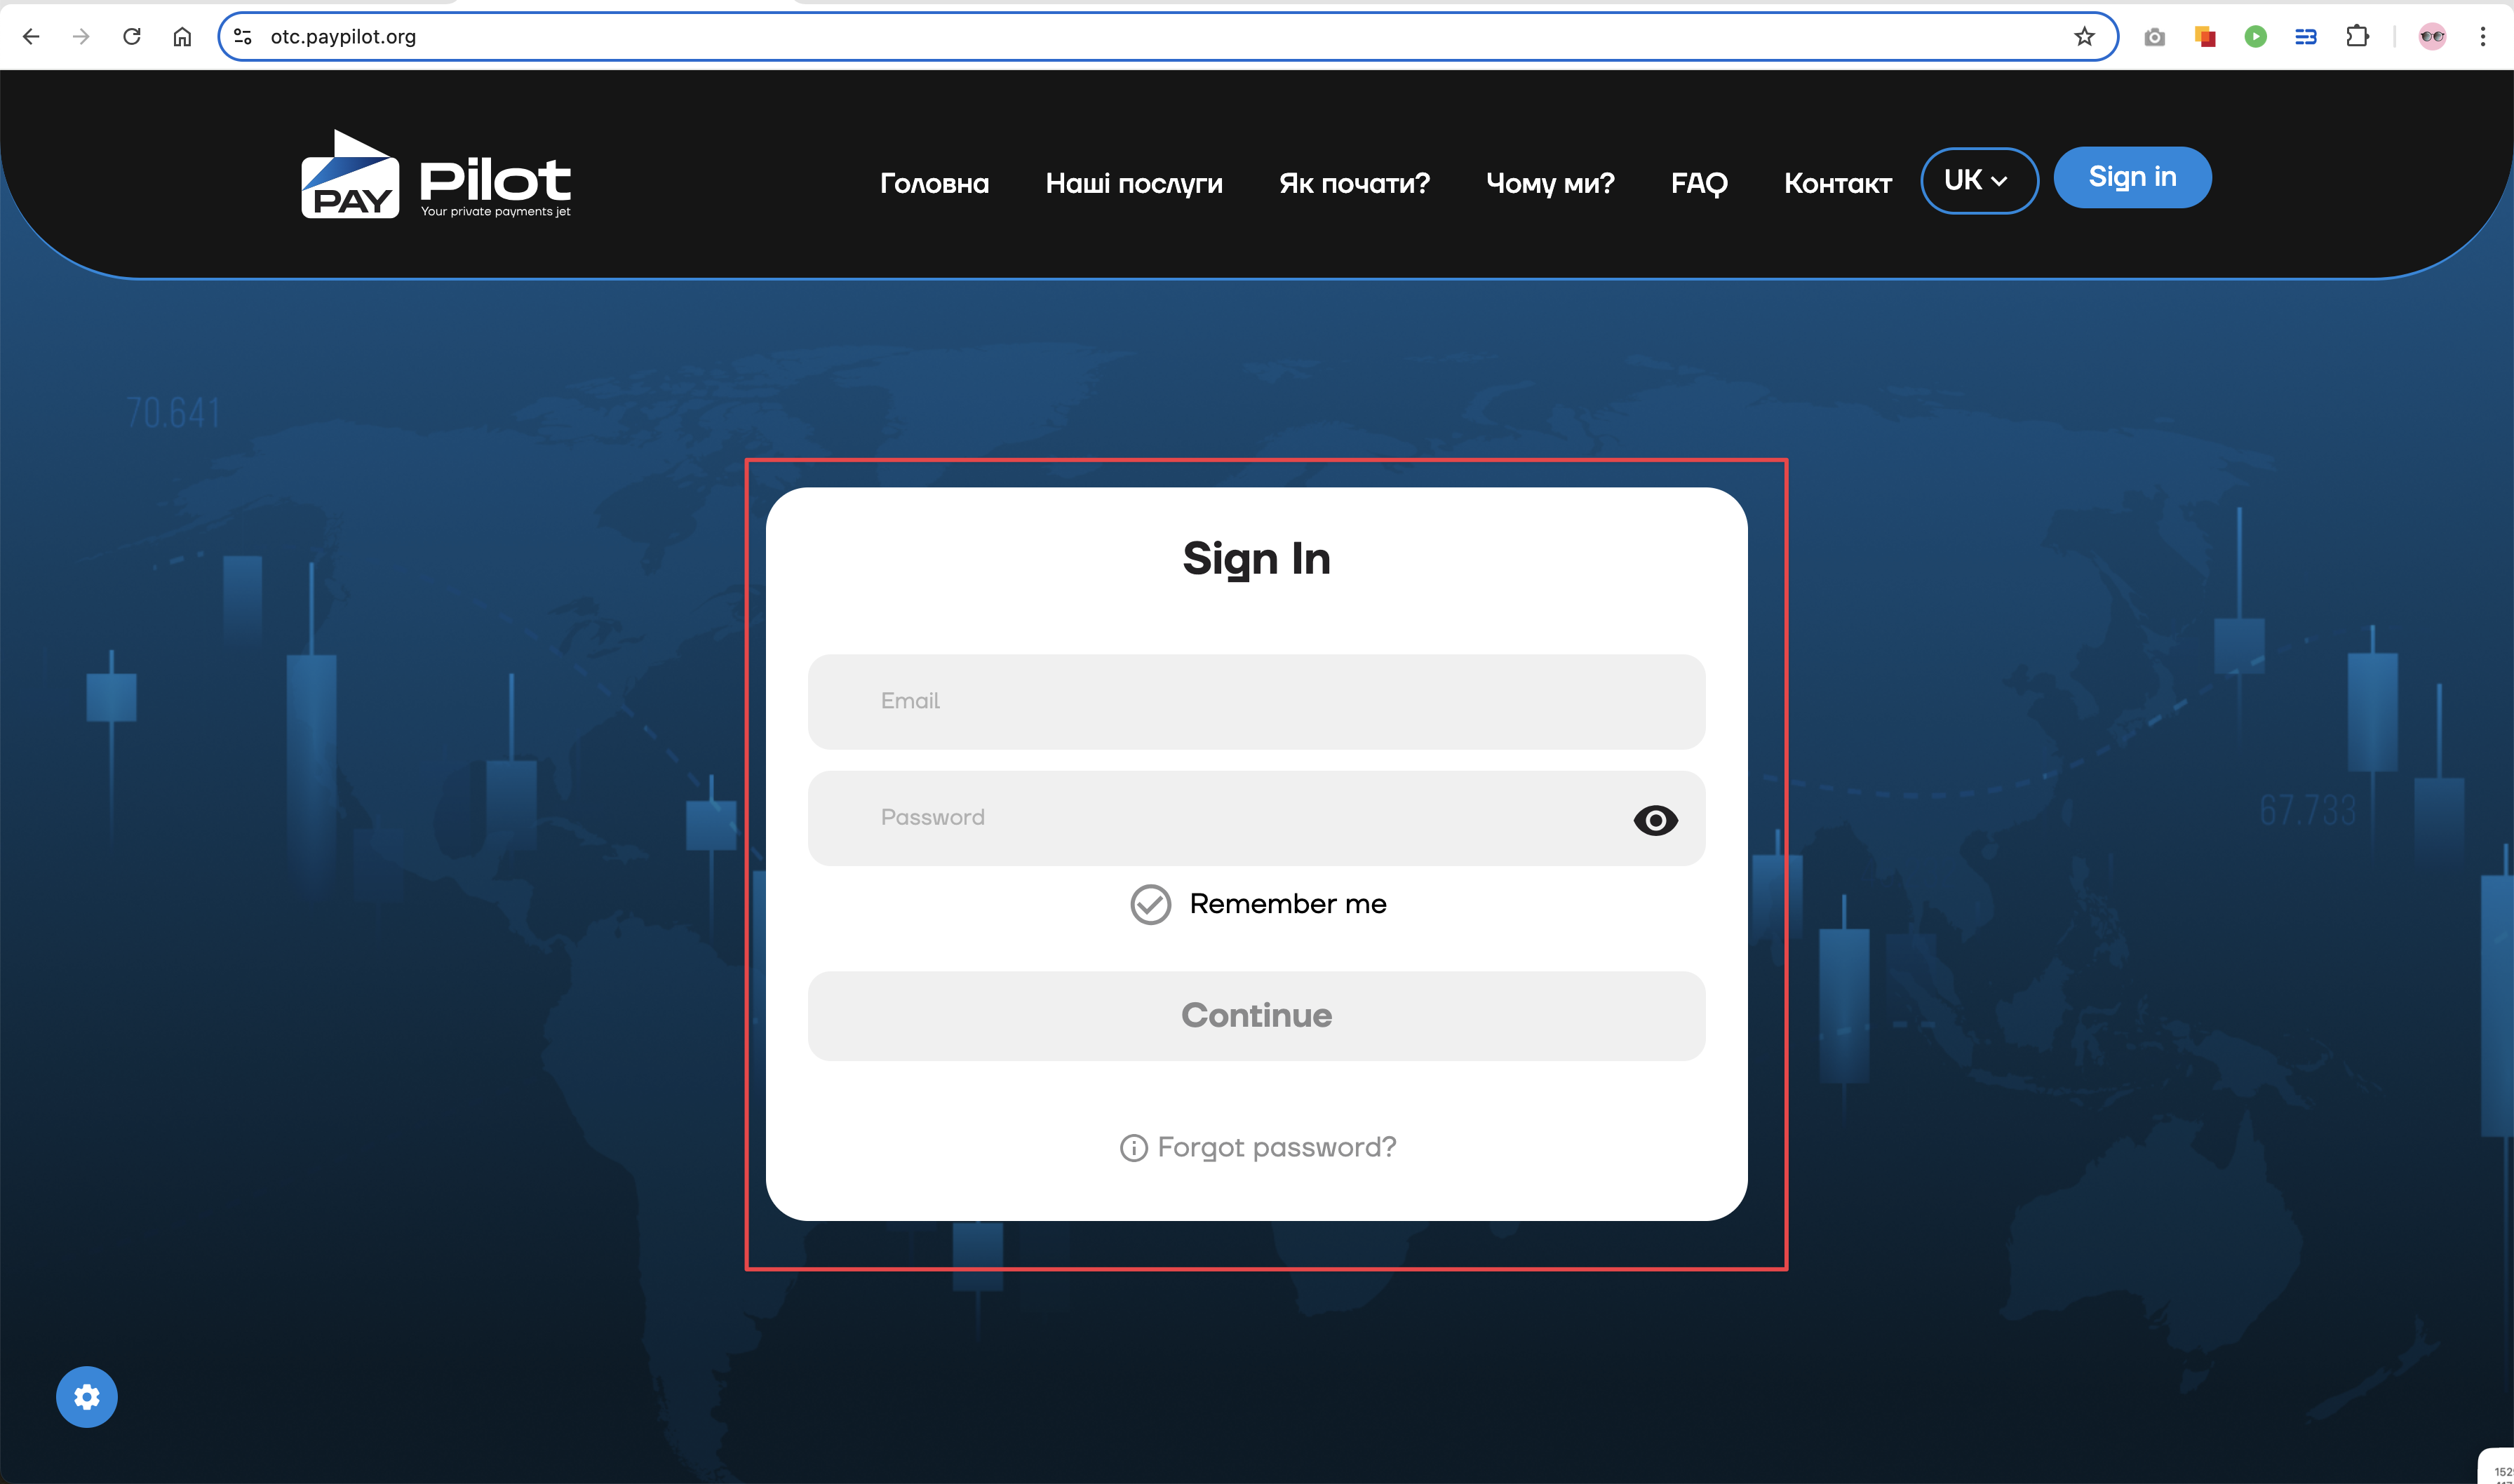Focus the Email input field
Image resolution: width=2514 pixels, height=1484 pixels.
tap(1256, 701)
